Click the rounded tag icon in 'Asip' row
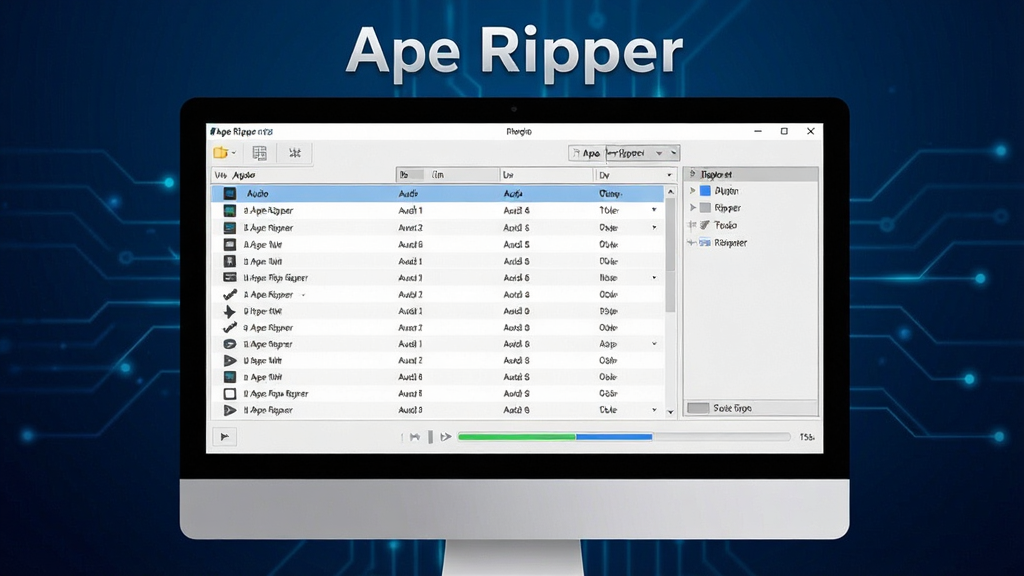Viewport: 1024px width, 576px height. (x=229, y=344)
